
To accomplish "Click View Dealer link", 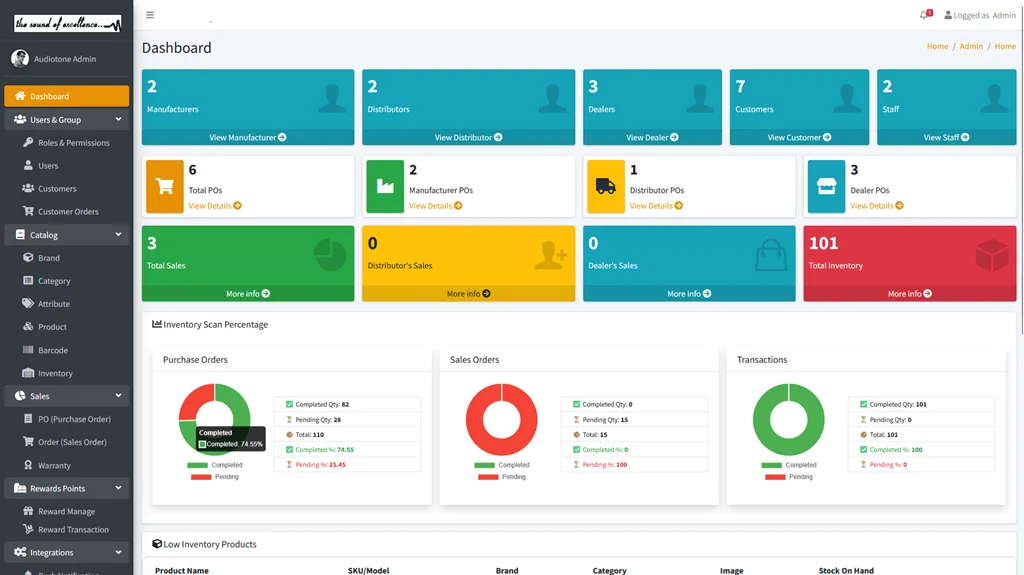I will [652, 137].
